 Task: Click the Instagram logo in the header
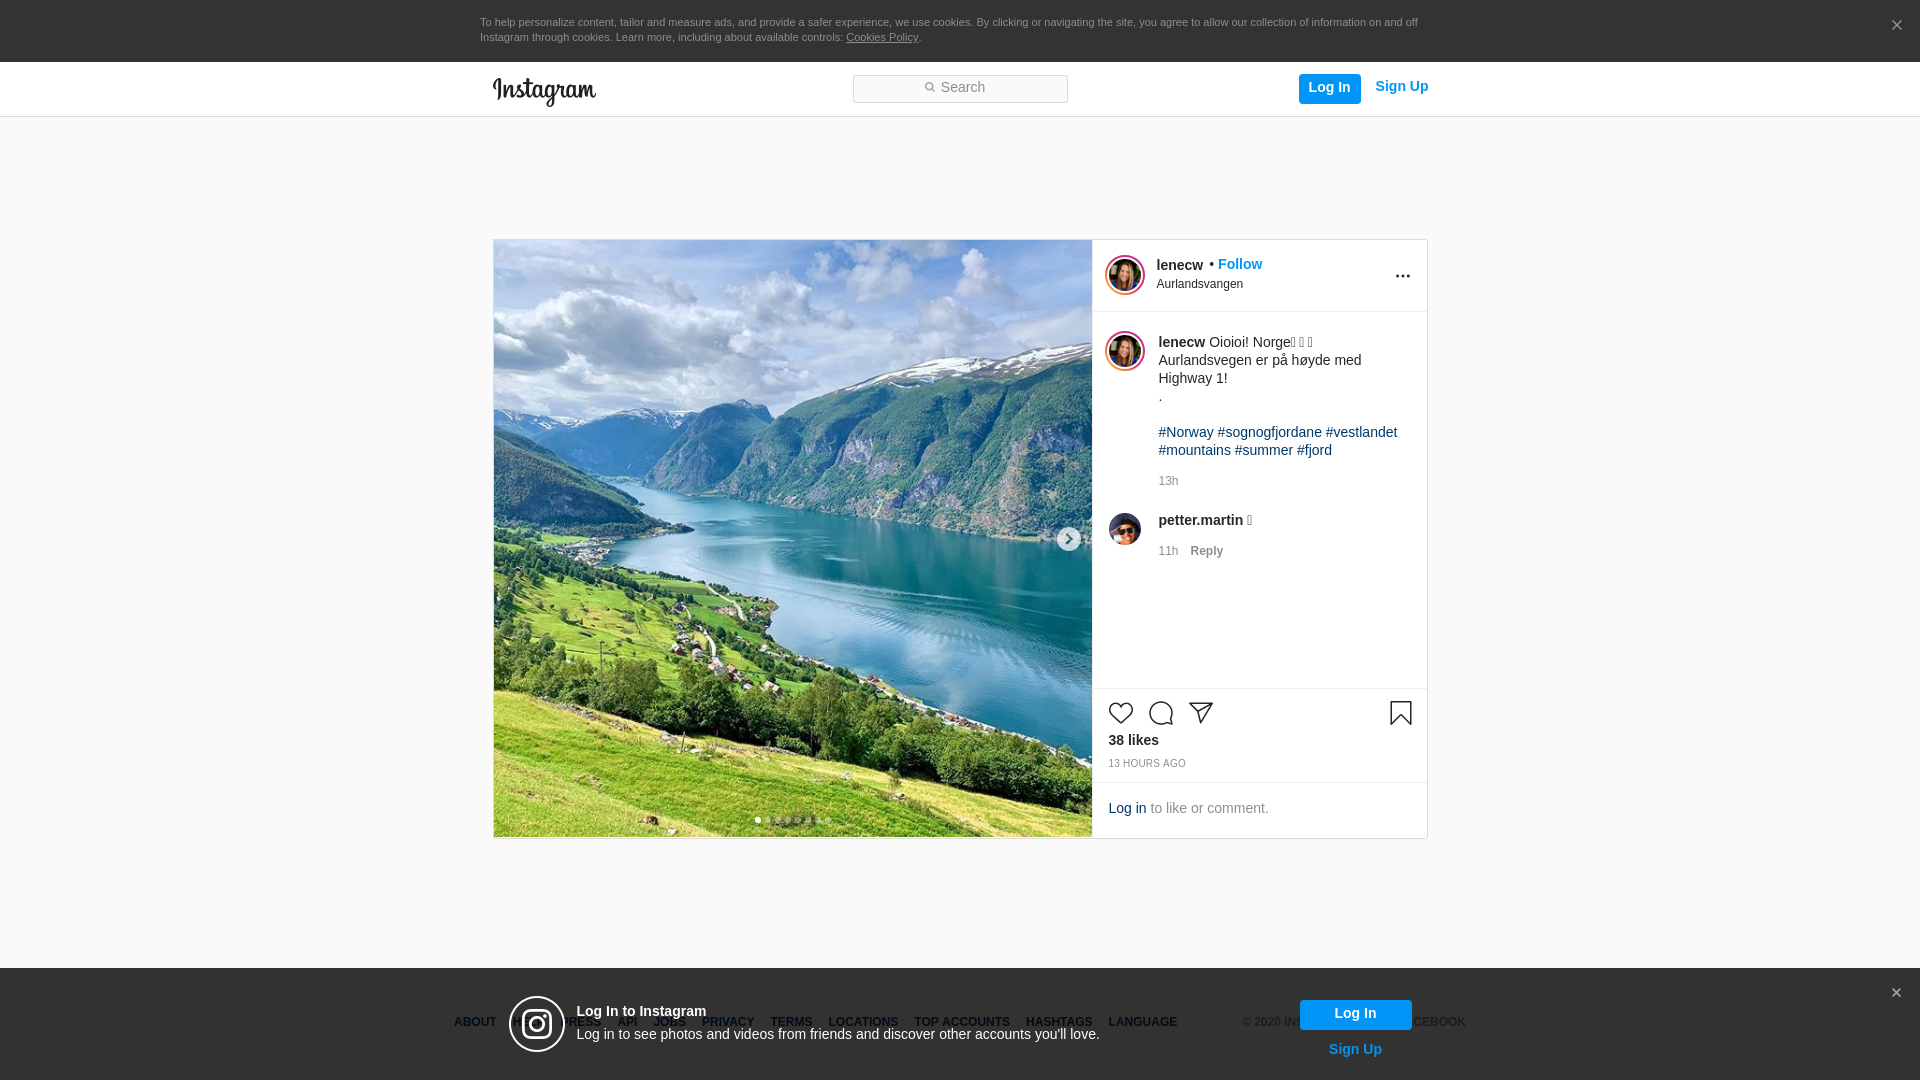point(544,91)
